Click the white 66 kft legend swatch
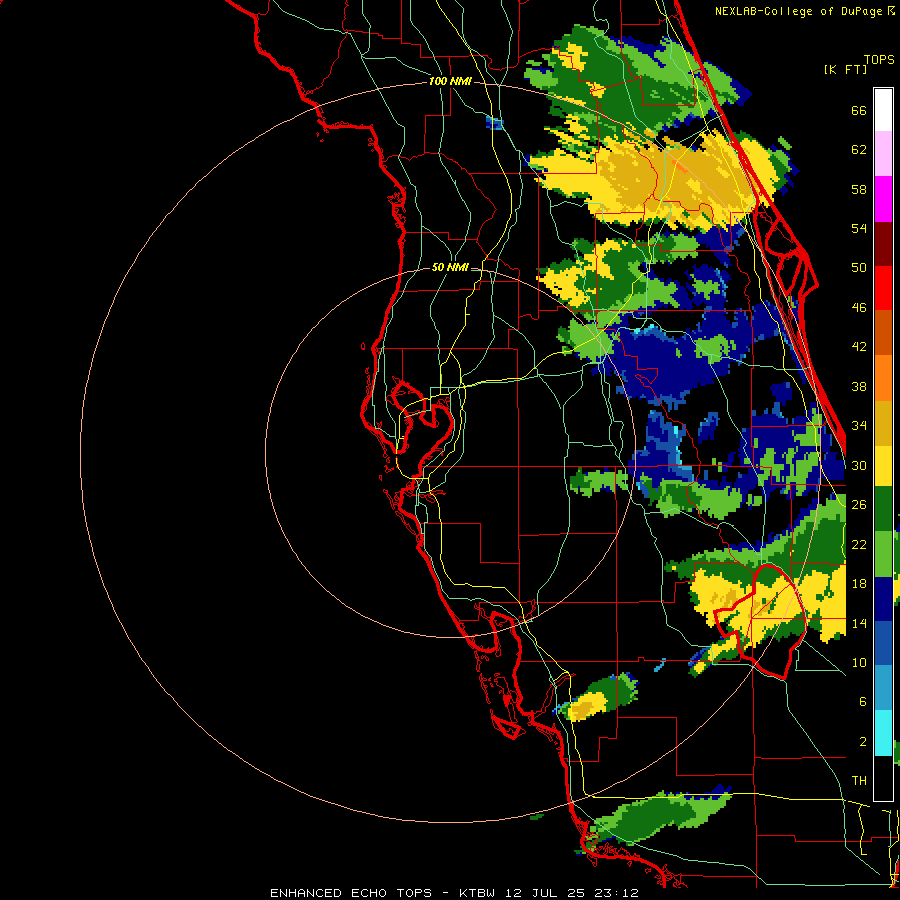Image resolution: width=900 pixels, height=900 pixels. coord(883,110)
